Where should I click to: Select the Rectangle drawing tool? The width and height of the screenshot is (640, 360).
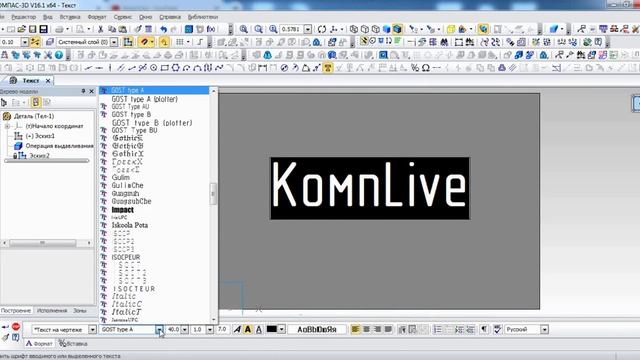[x=164, y=68]
